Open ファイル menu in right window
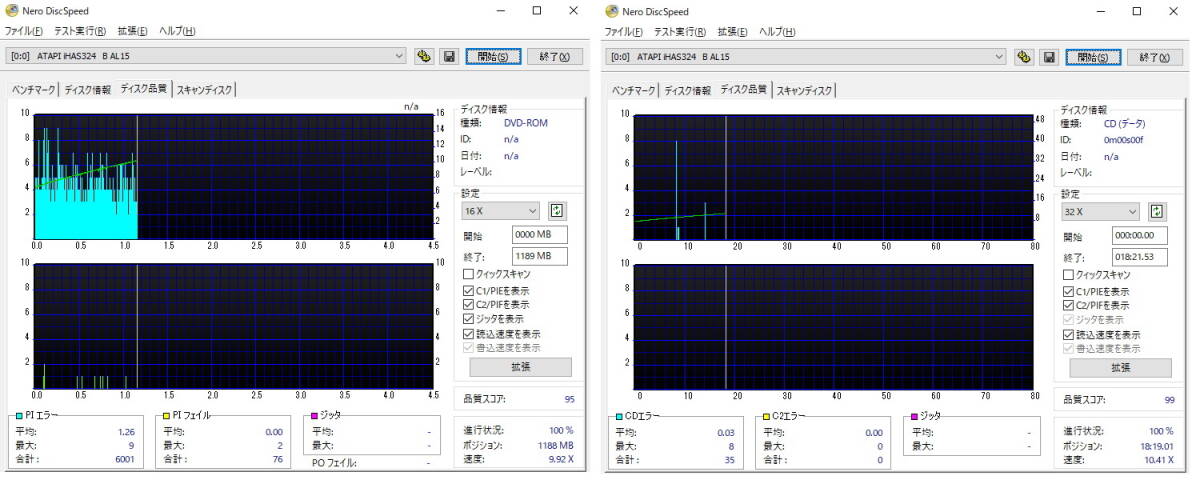 point(626,31)
